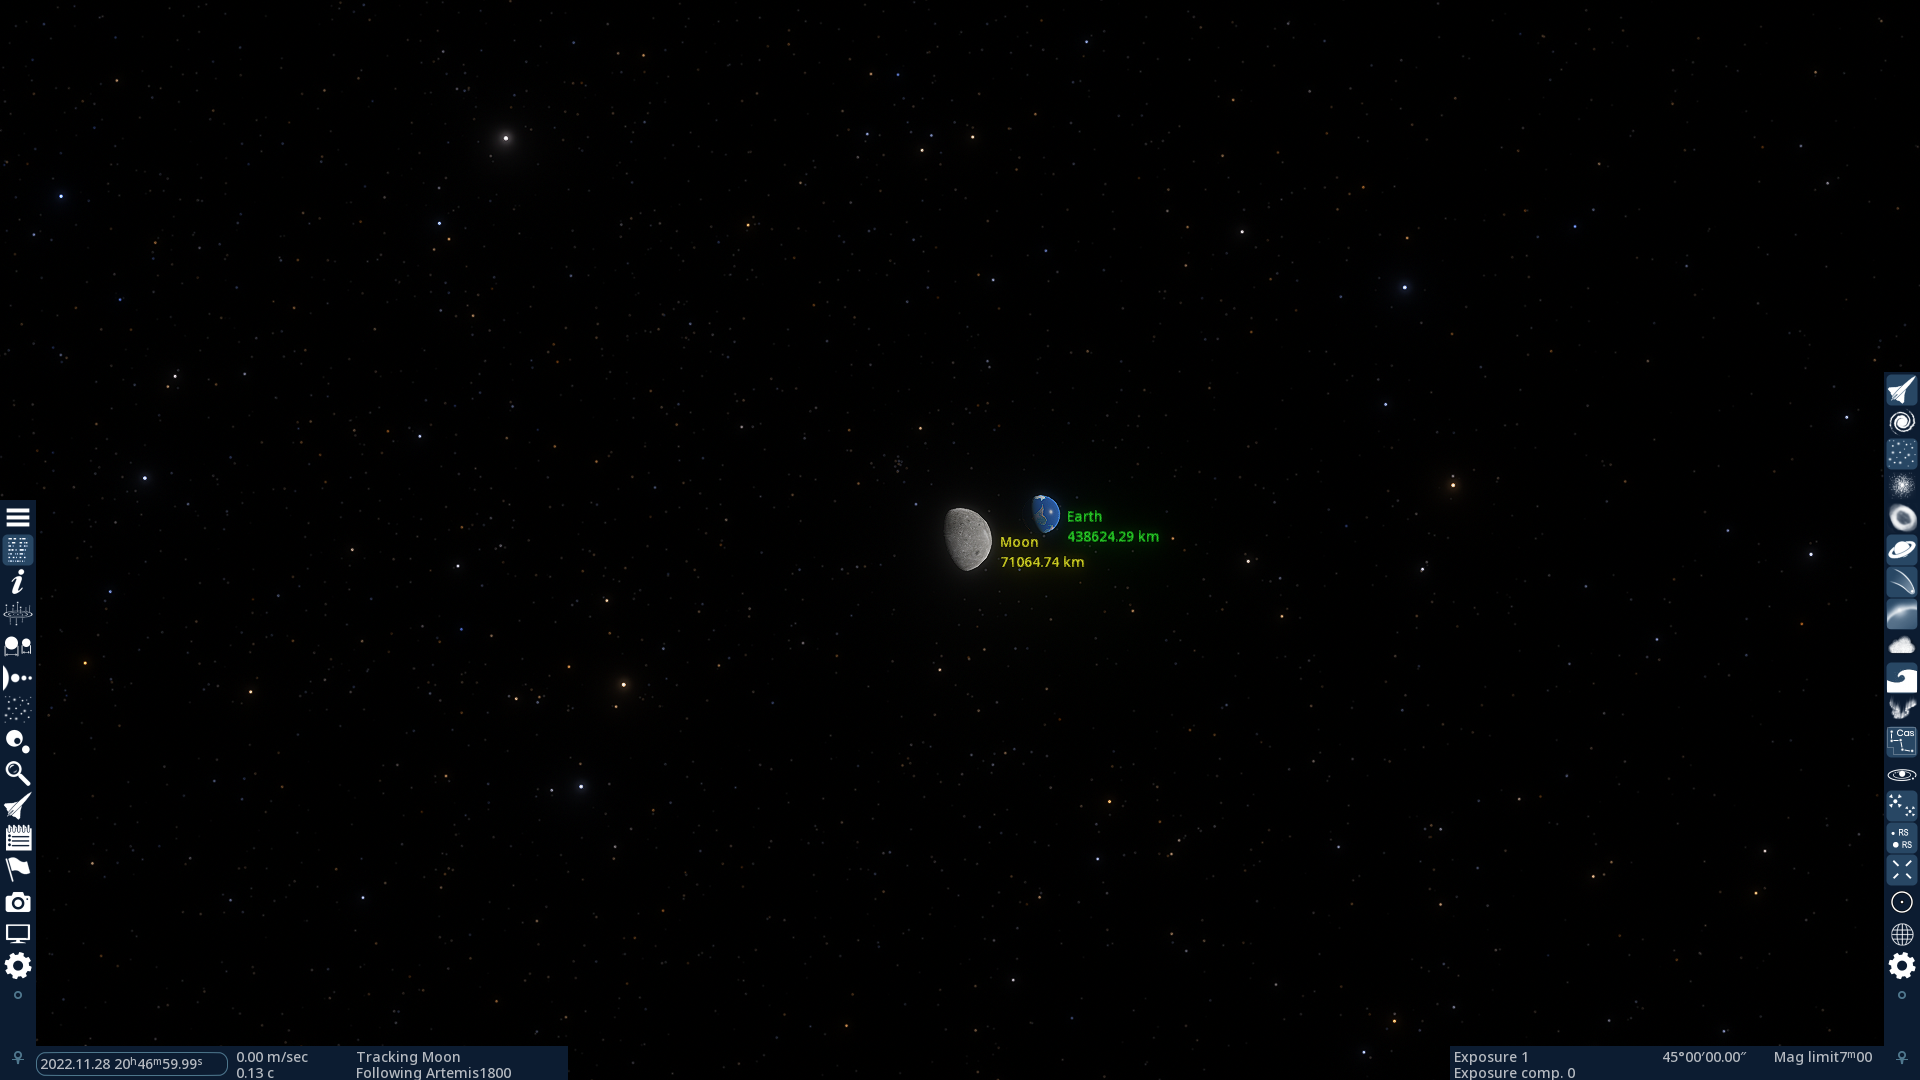Viewport: 1920px width, 1080px height.
Task: Toggle planets visibility ringed-planet icon
Action: point(1902,550)
